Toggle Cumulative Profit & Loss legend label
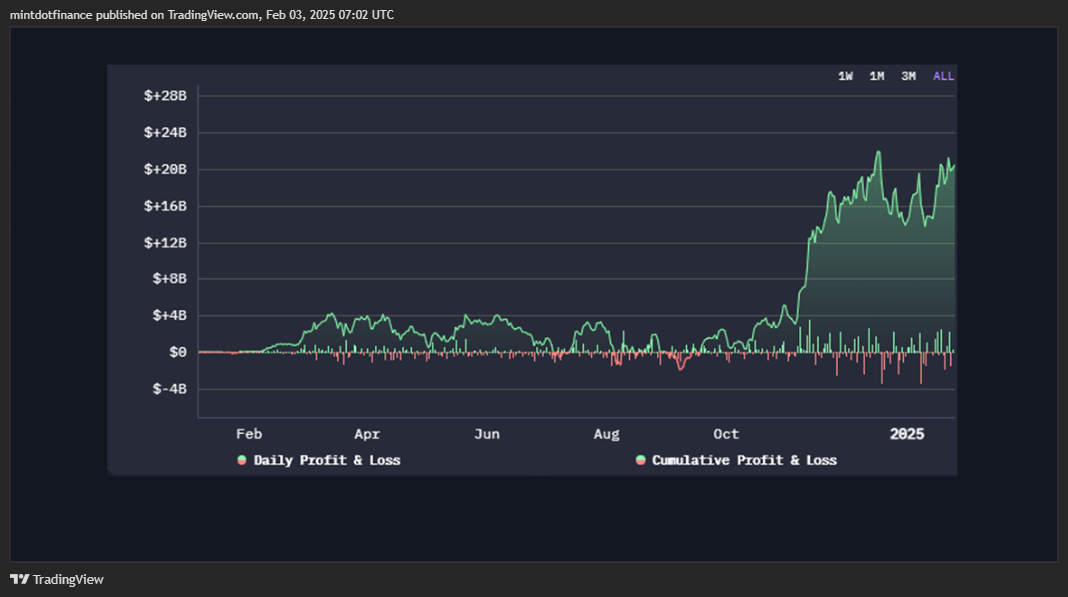 [x=744, y=460]
